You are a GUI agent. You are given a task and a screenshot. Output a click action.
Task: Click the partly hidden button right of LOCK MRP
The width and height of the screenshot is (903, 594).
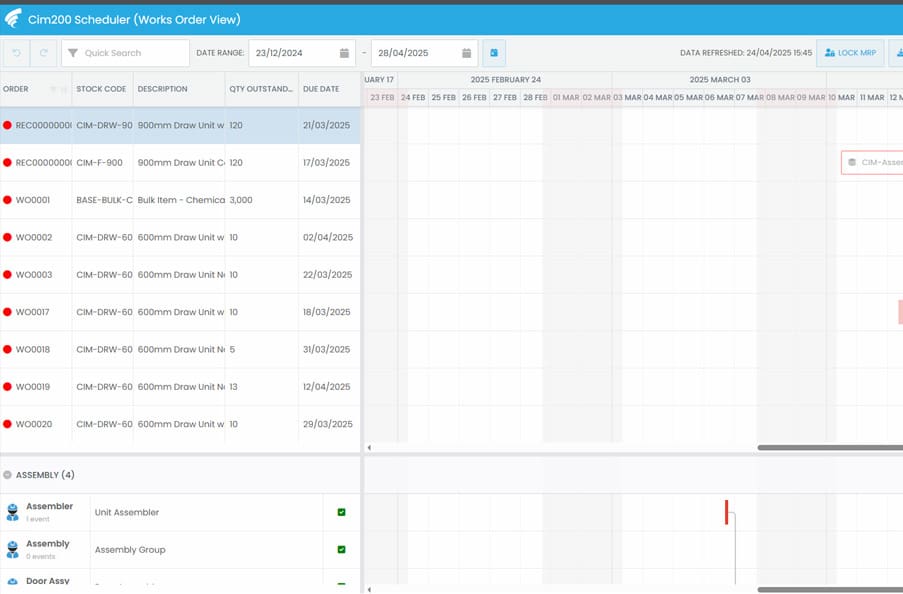pos(896,53)
